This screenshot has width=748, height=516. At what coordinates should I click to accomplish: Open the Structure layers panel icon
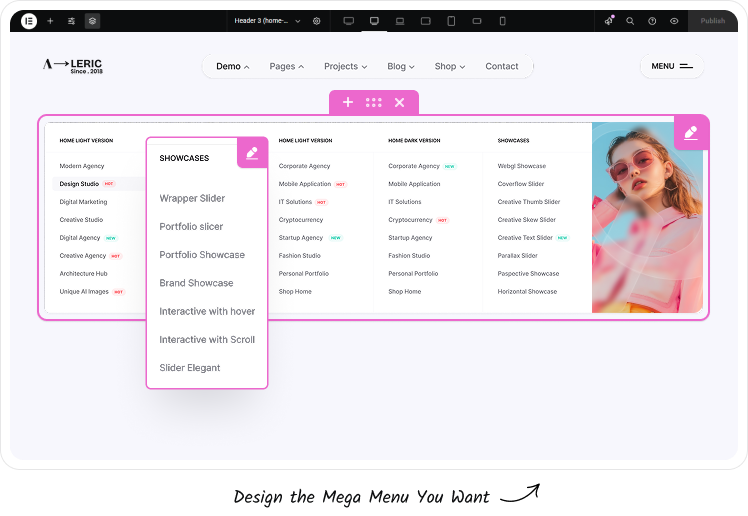[x=92, y=20]
